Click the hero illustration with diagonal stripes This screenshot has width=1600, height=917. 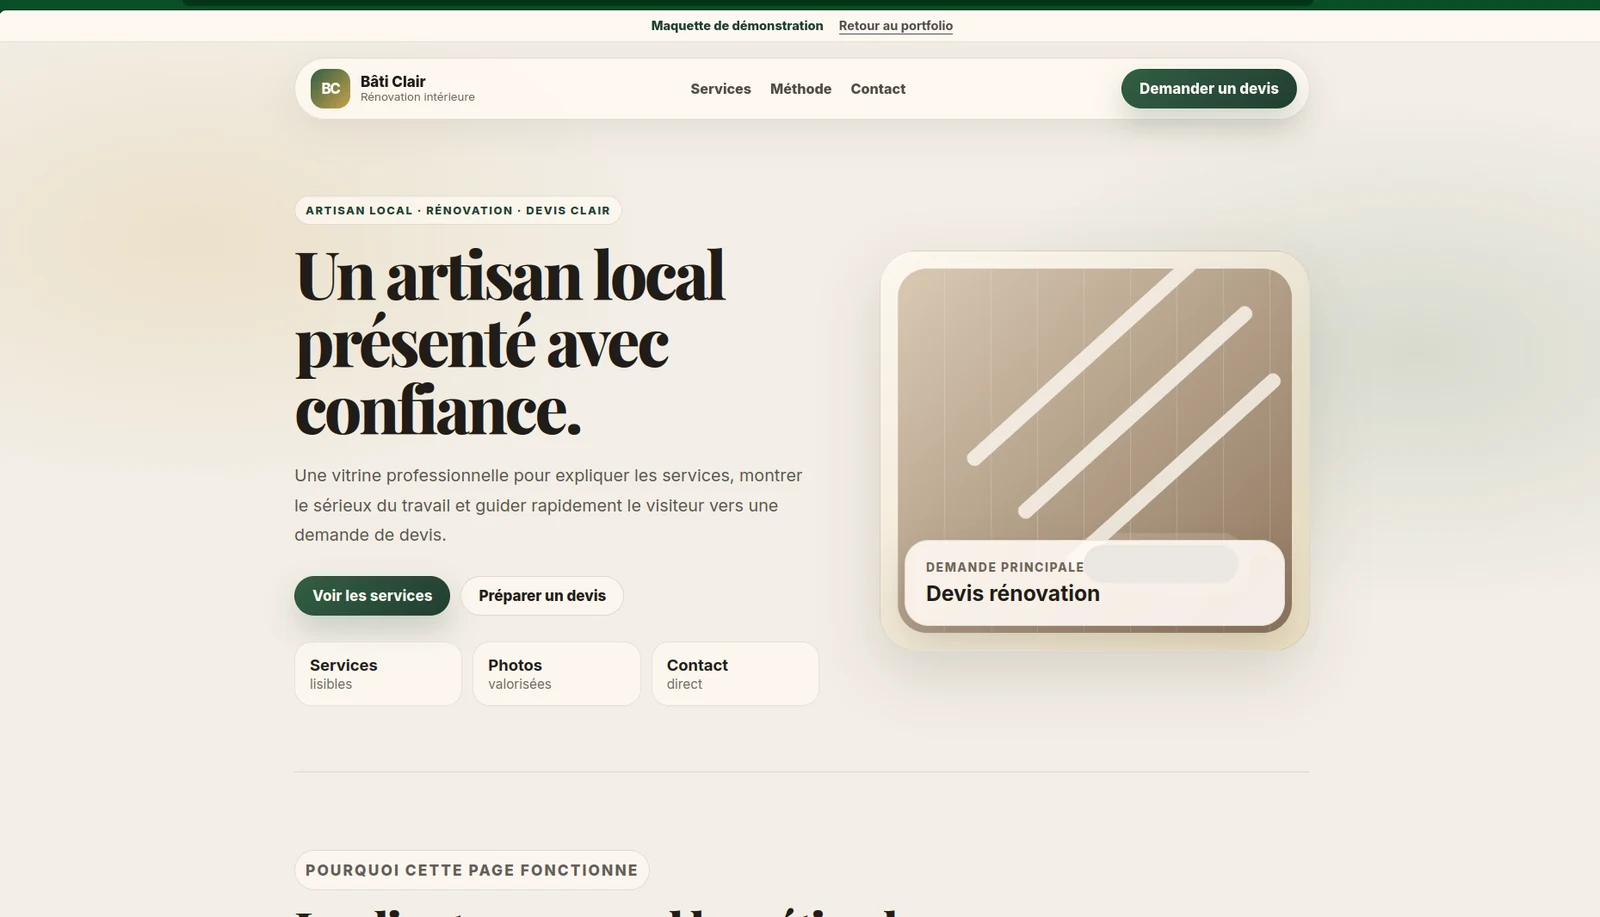tap(1094, 450)
